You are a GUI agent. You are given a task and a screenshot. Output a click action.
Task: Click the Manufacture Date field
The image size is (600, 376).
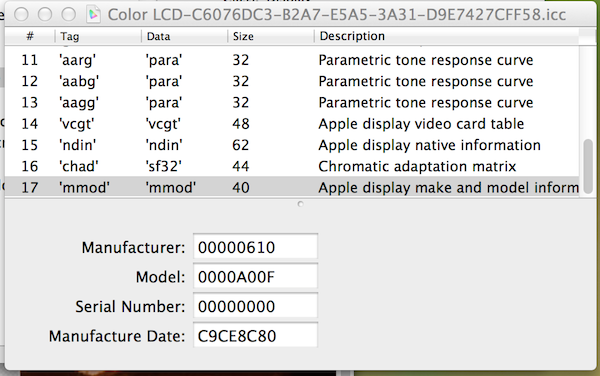coord(255,336)
